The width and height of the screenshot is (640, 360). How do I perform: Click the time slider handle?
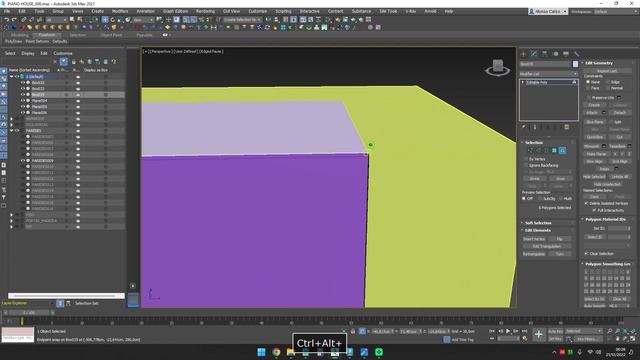tap(29, 312)
